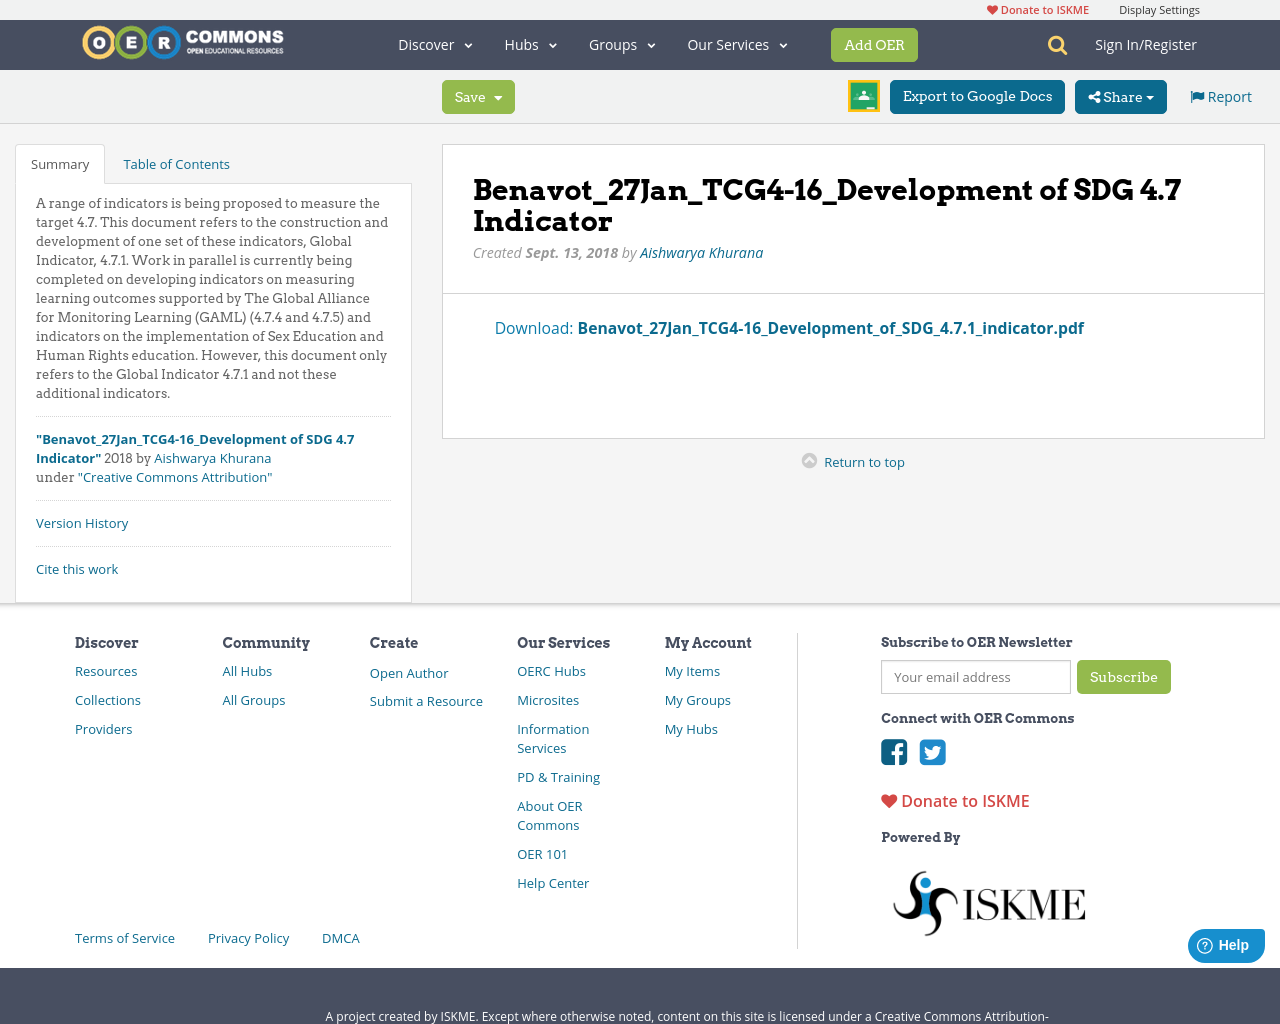Click the OER Commons logo
Screen dimensions: 1280x1024
[x=183, y=43]
